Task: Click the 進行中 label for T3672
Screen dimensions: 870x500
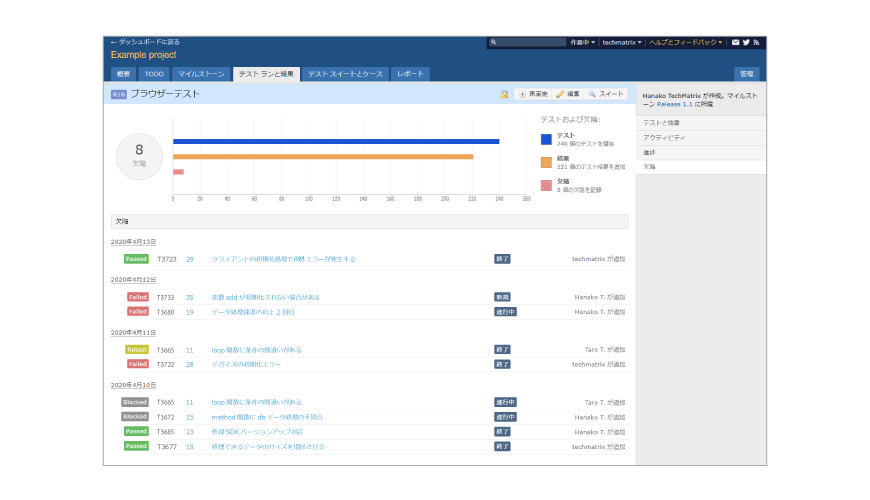Action: 505,417
